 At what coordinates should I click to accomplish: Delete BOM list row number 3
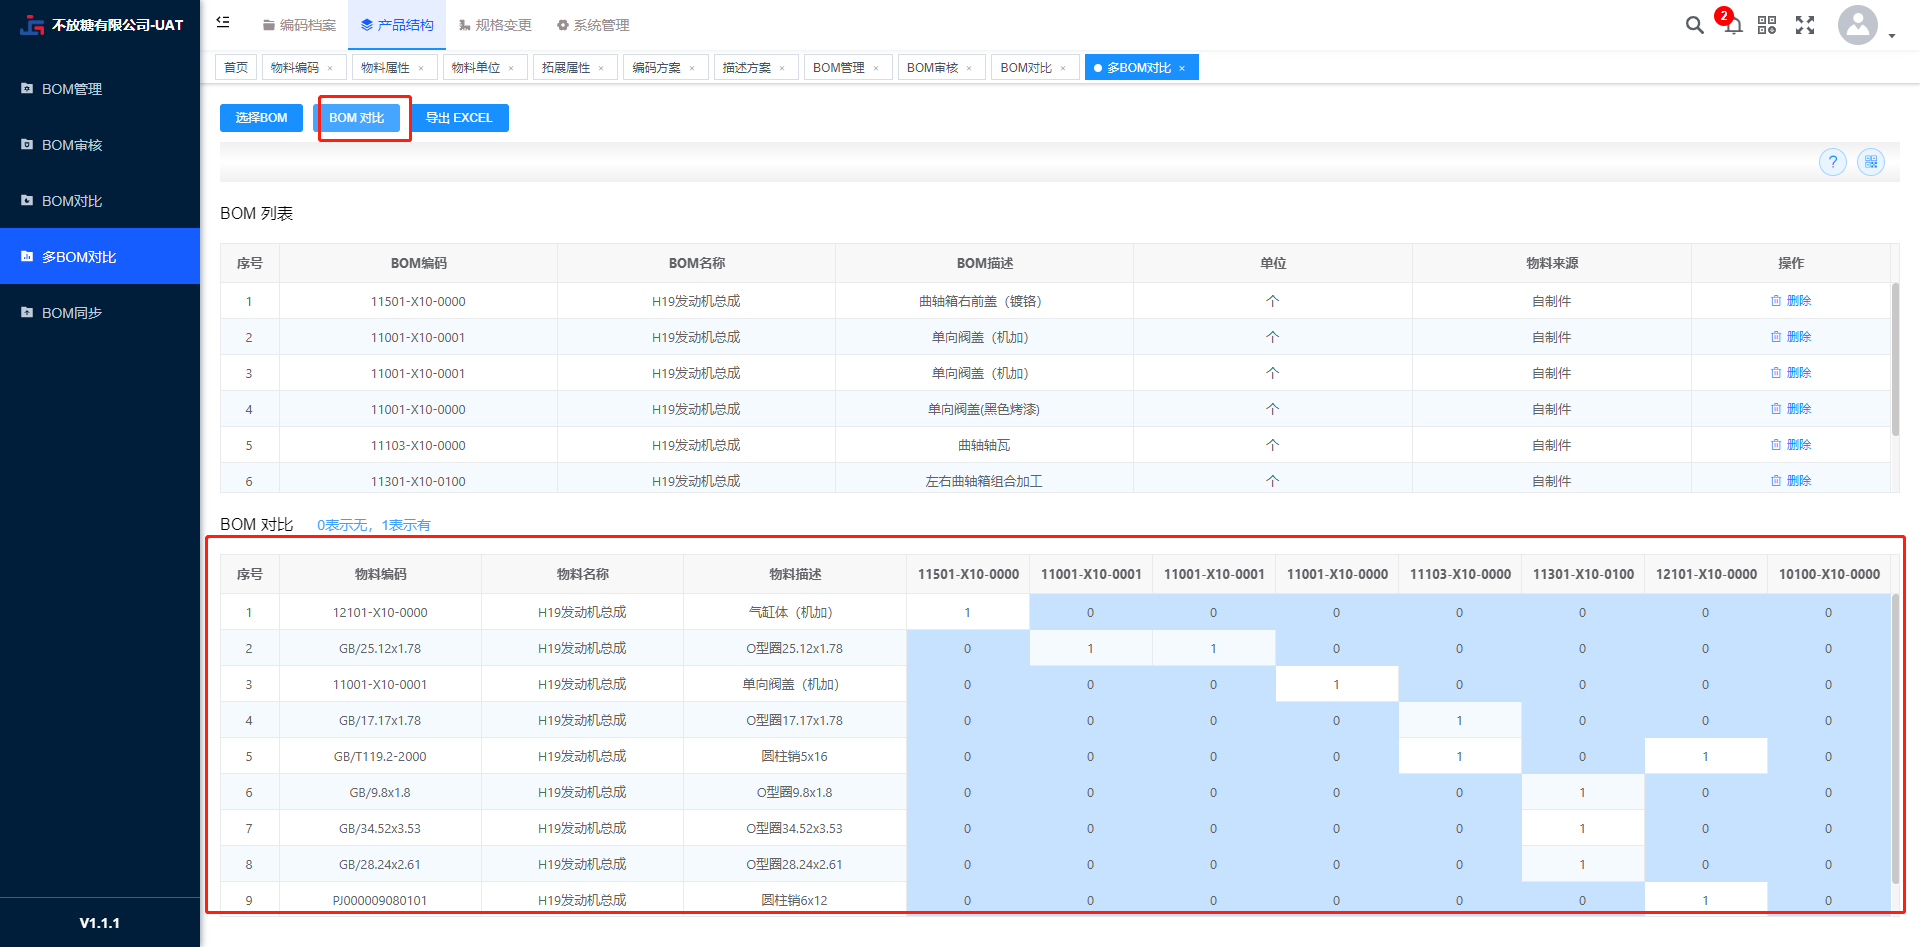(1791, 373)
